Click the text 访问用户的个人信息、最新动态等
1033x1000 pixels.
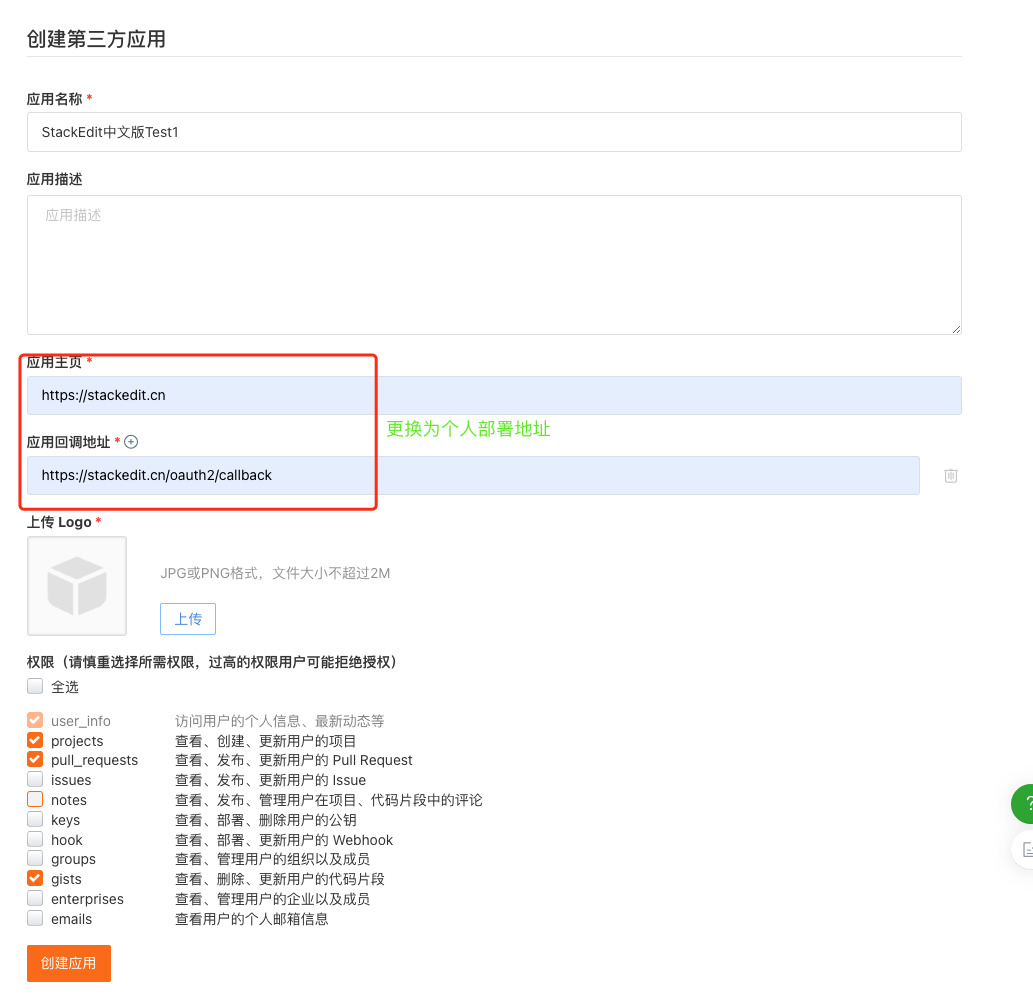279,721
